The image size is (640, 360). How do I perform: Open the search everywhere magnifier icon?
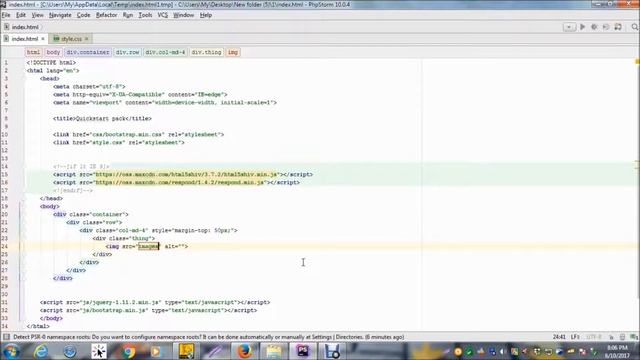click(635, 27)
